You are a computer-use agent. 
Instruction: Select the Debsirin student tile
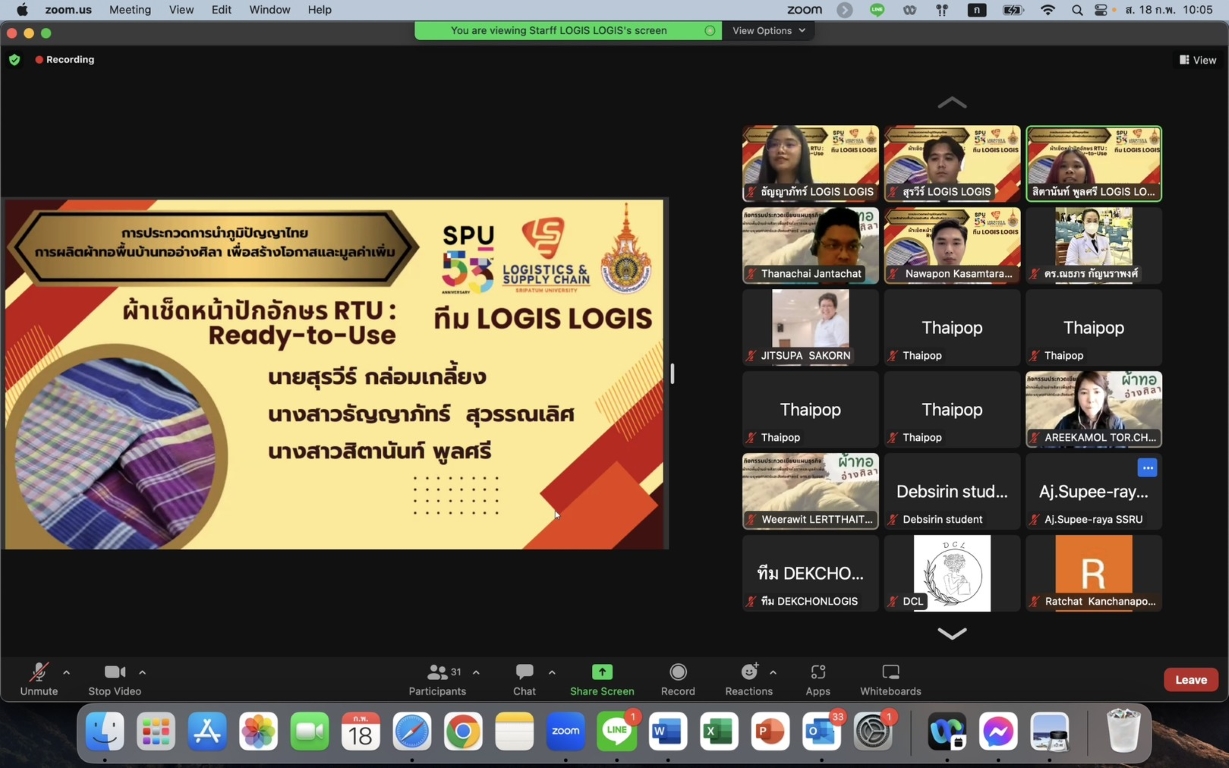[952, 492]
